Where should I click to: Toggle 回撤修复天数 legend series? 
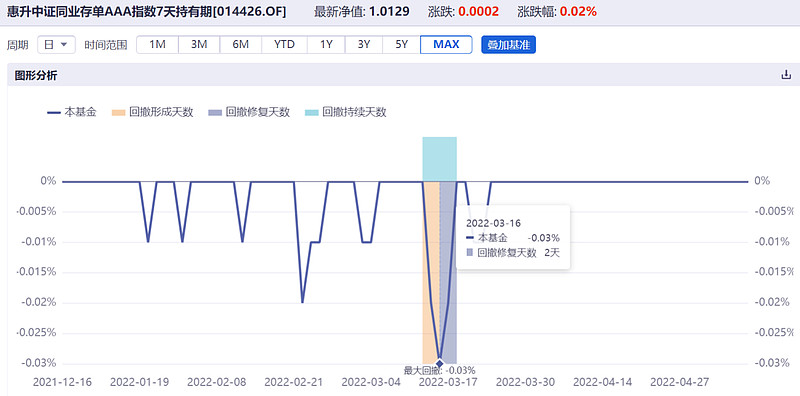249,112
